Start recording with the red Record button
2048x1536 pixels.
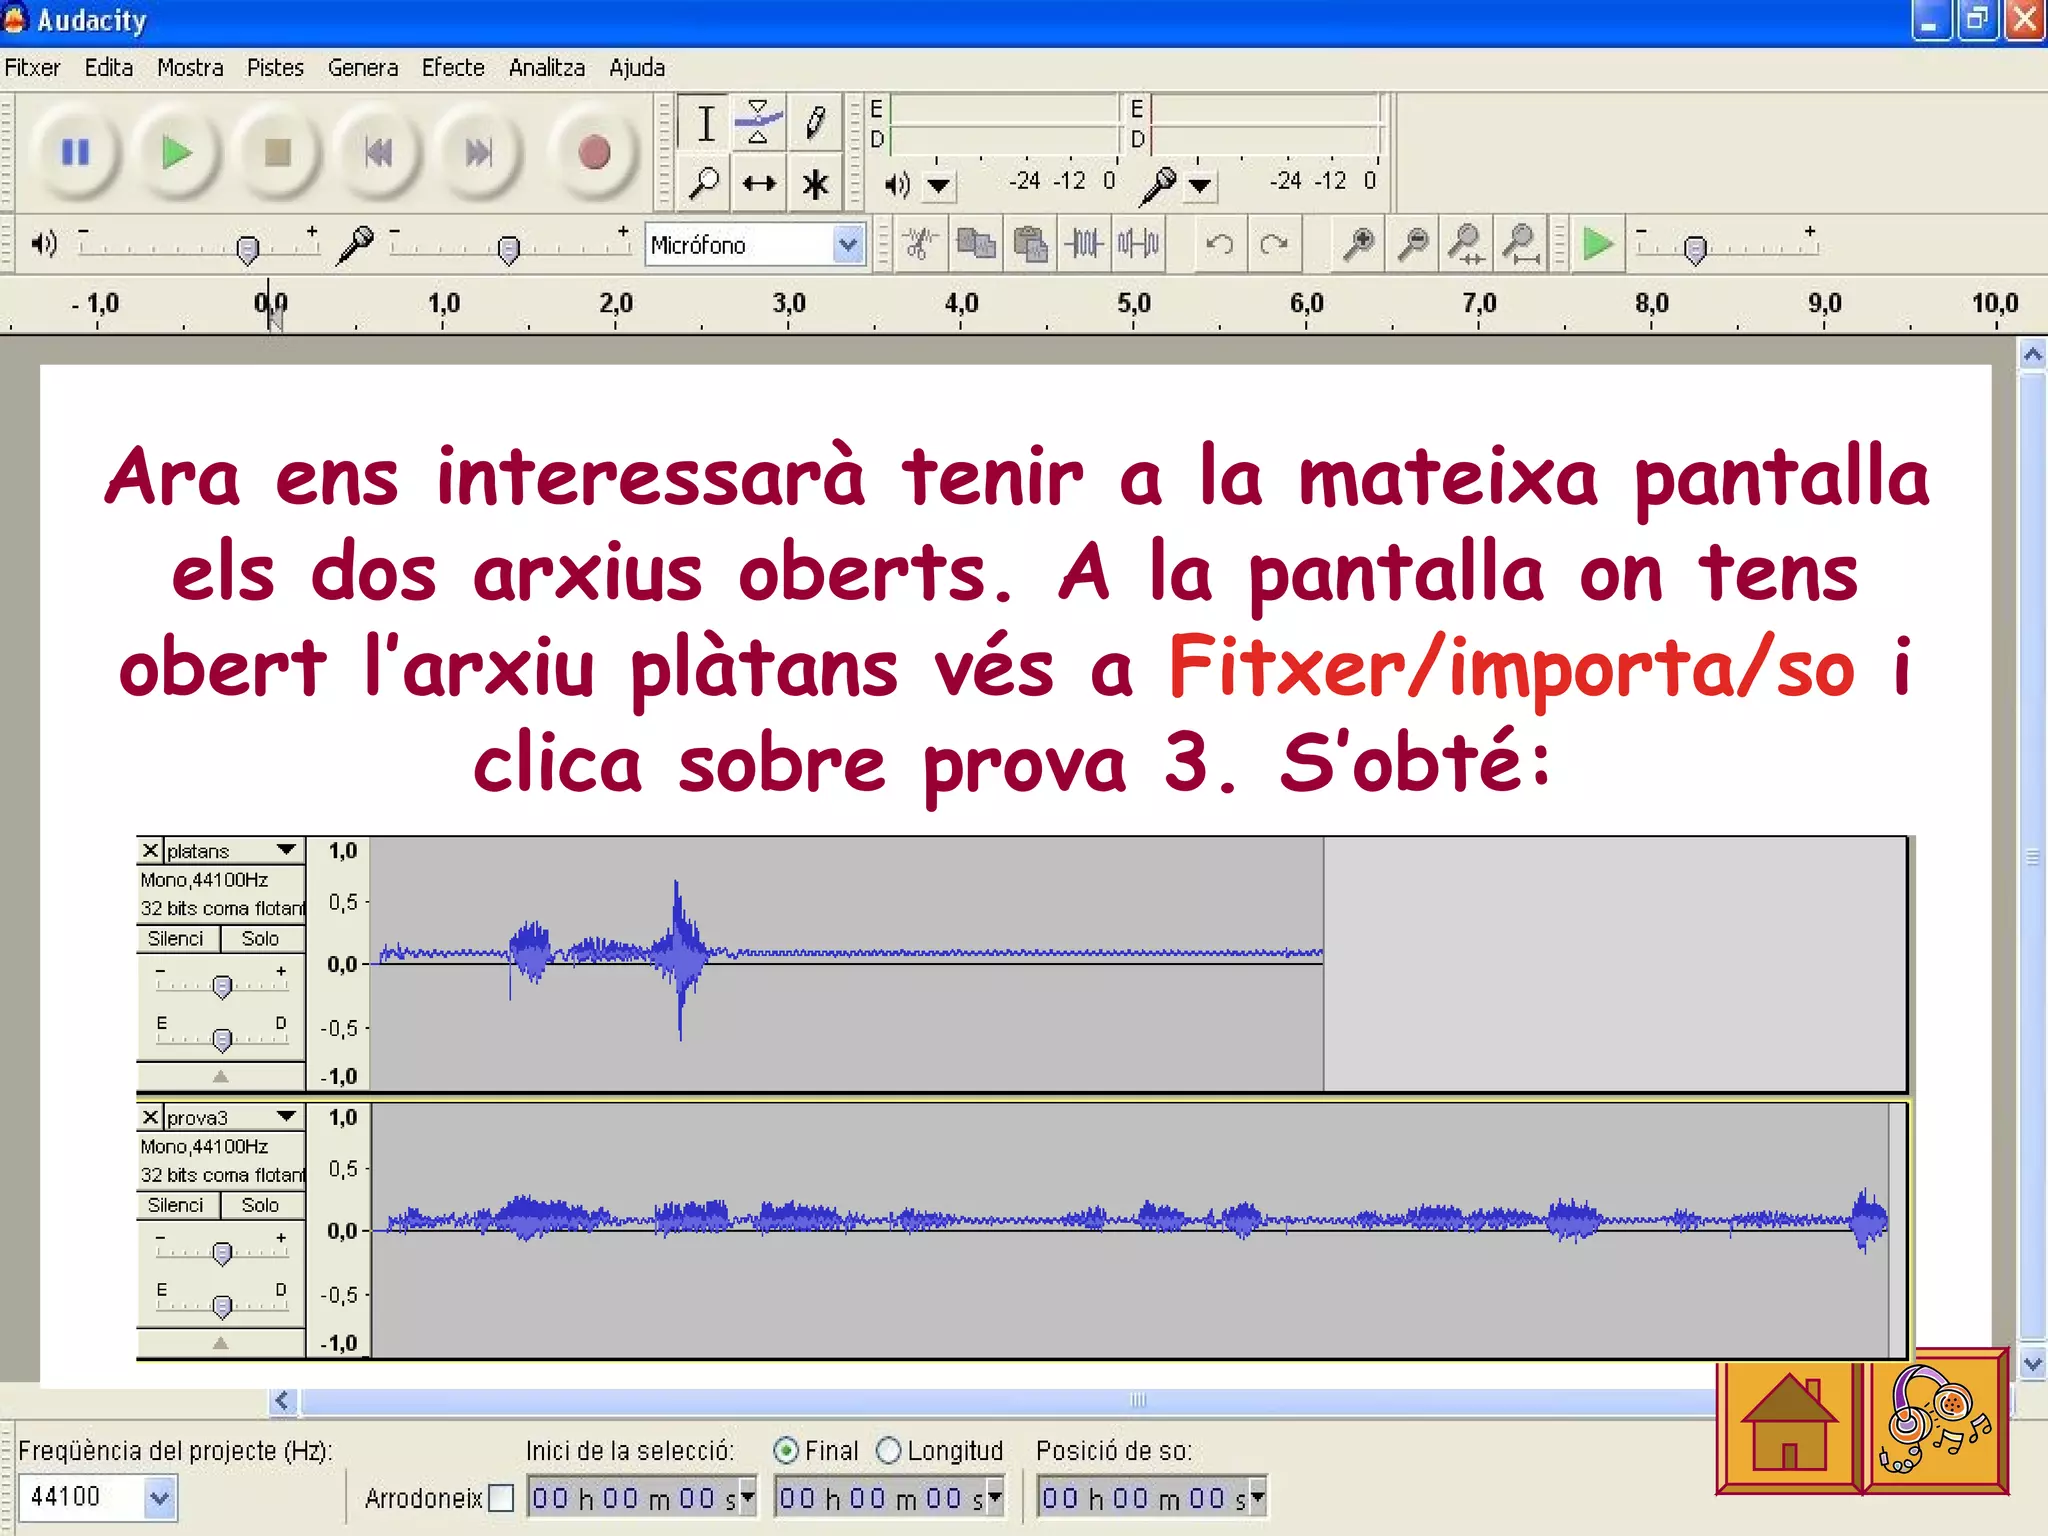pyautogui.click(x=594, y=152)
